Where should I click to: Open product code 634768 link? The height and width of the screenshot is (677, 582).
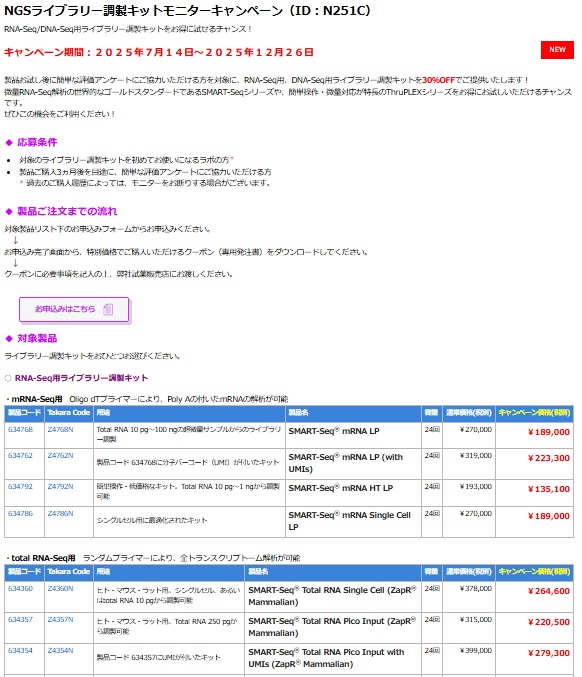pos(20,429)
